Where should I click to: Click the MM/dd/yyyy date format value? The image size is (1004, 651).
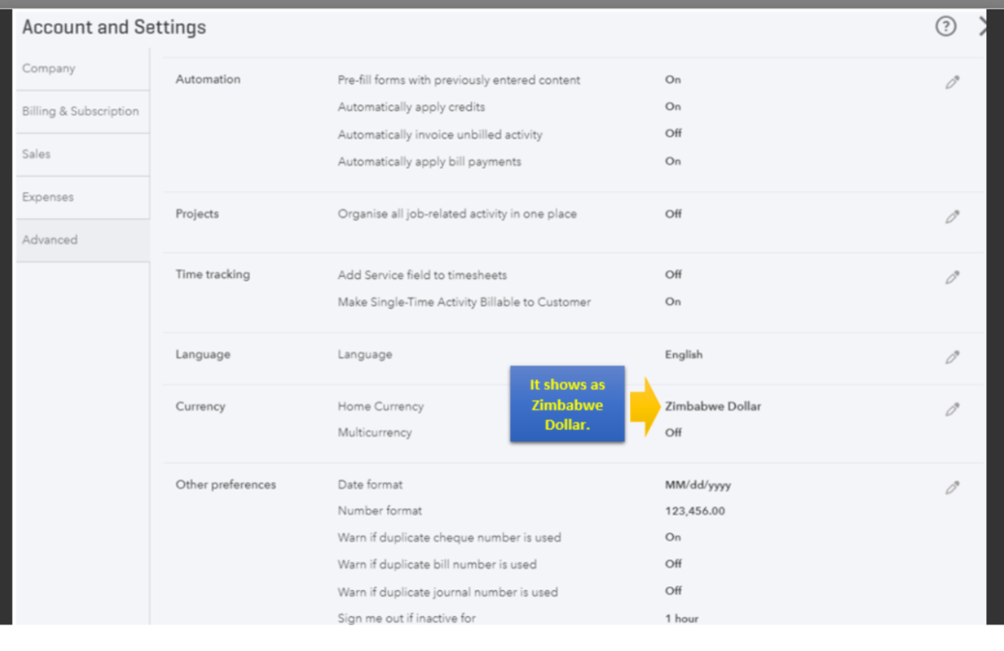697,485
